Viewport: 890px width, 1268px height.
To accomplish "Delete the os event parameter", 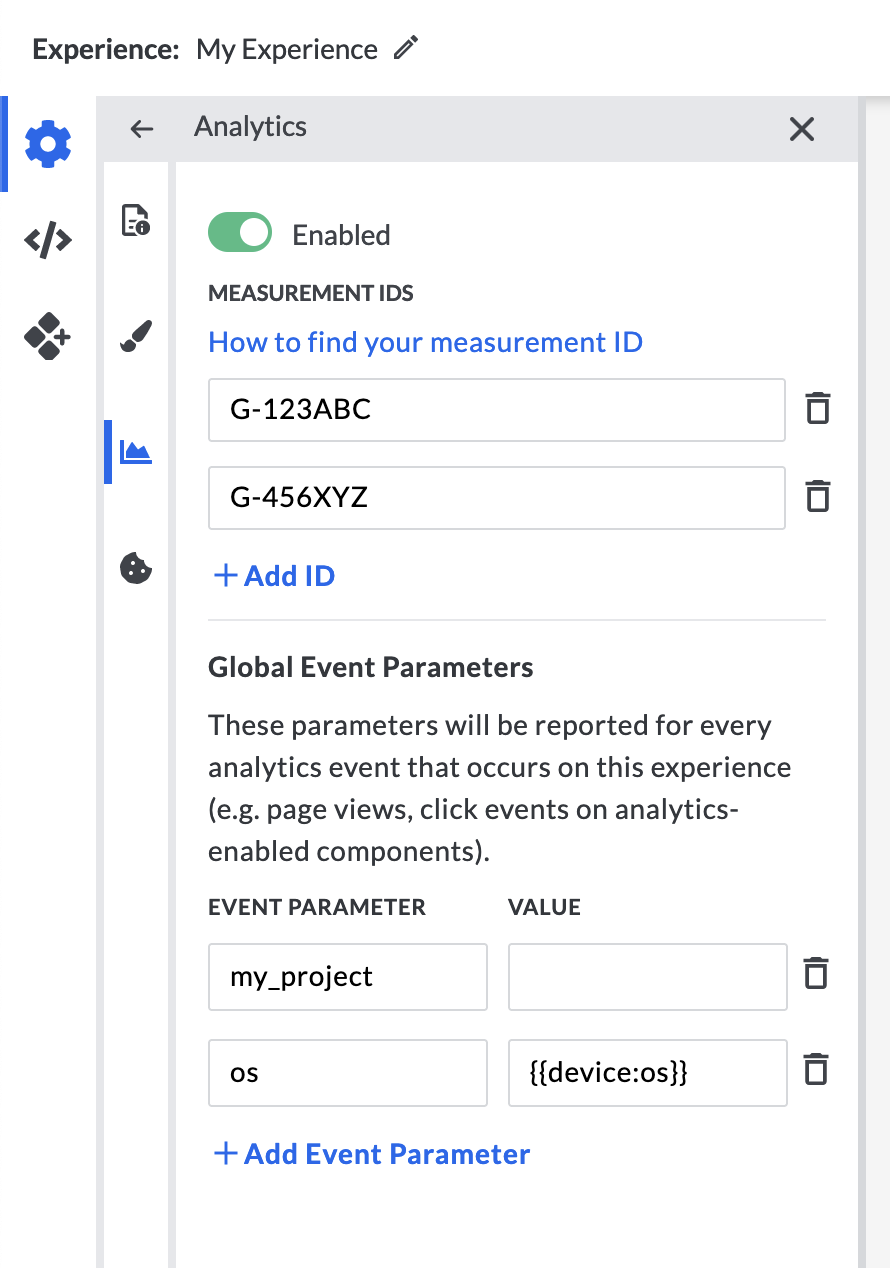I will point(816,1070).
